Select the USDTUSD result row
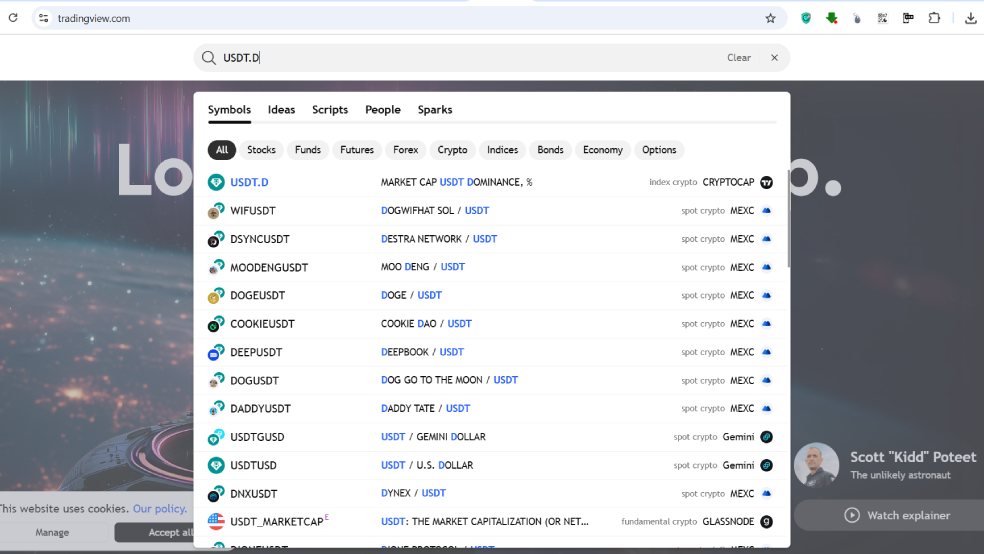Image resolution: width=984 pixels, height=554 pixels. coord(491,465)
